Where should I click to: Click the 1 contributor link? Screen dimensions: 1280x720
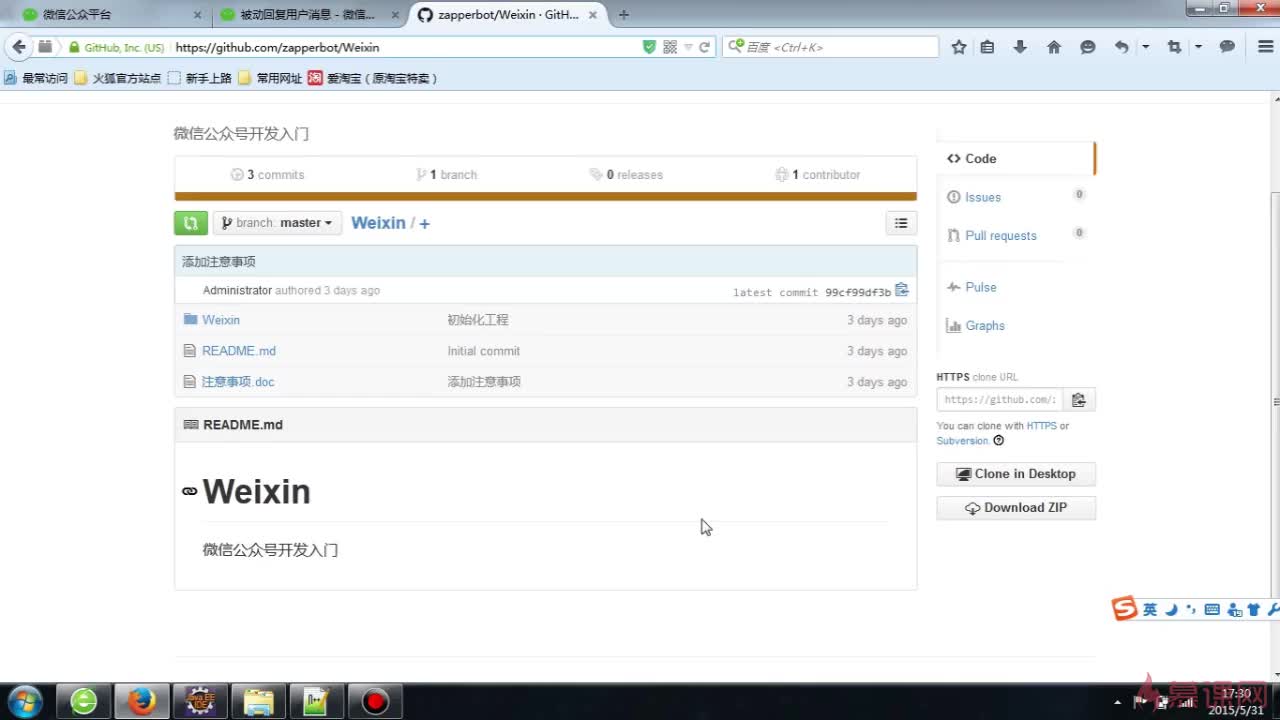(818, 174)
